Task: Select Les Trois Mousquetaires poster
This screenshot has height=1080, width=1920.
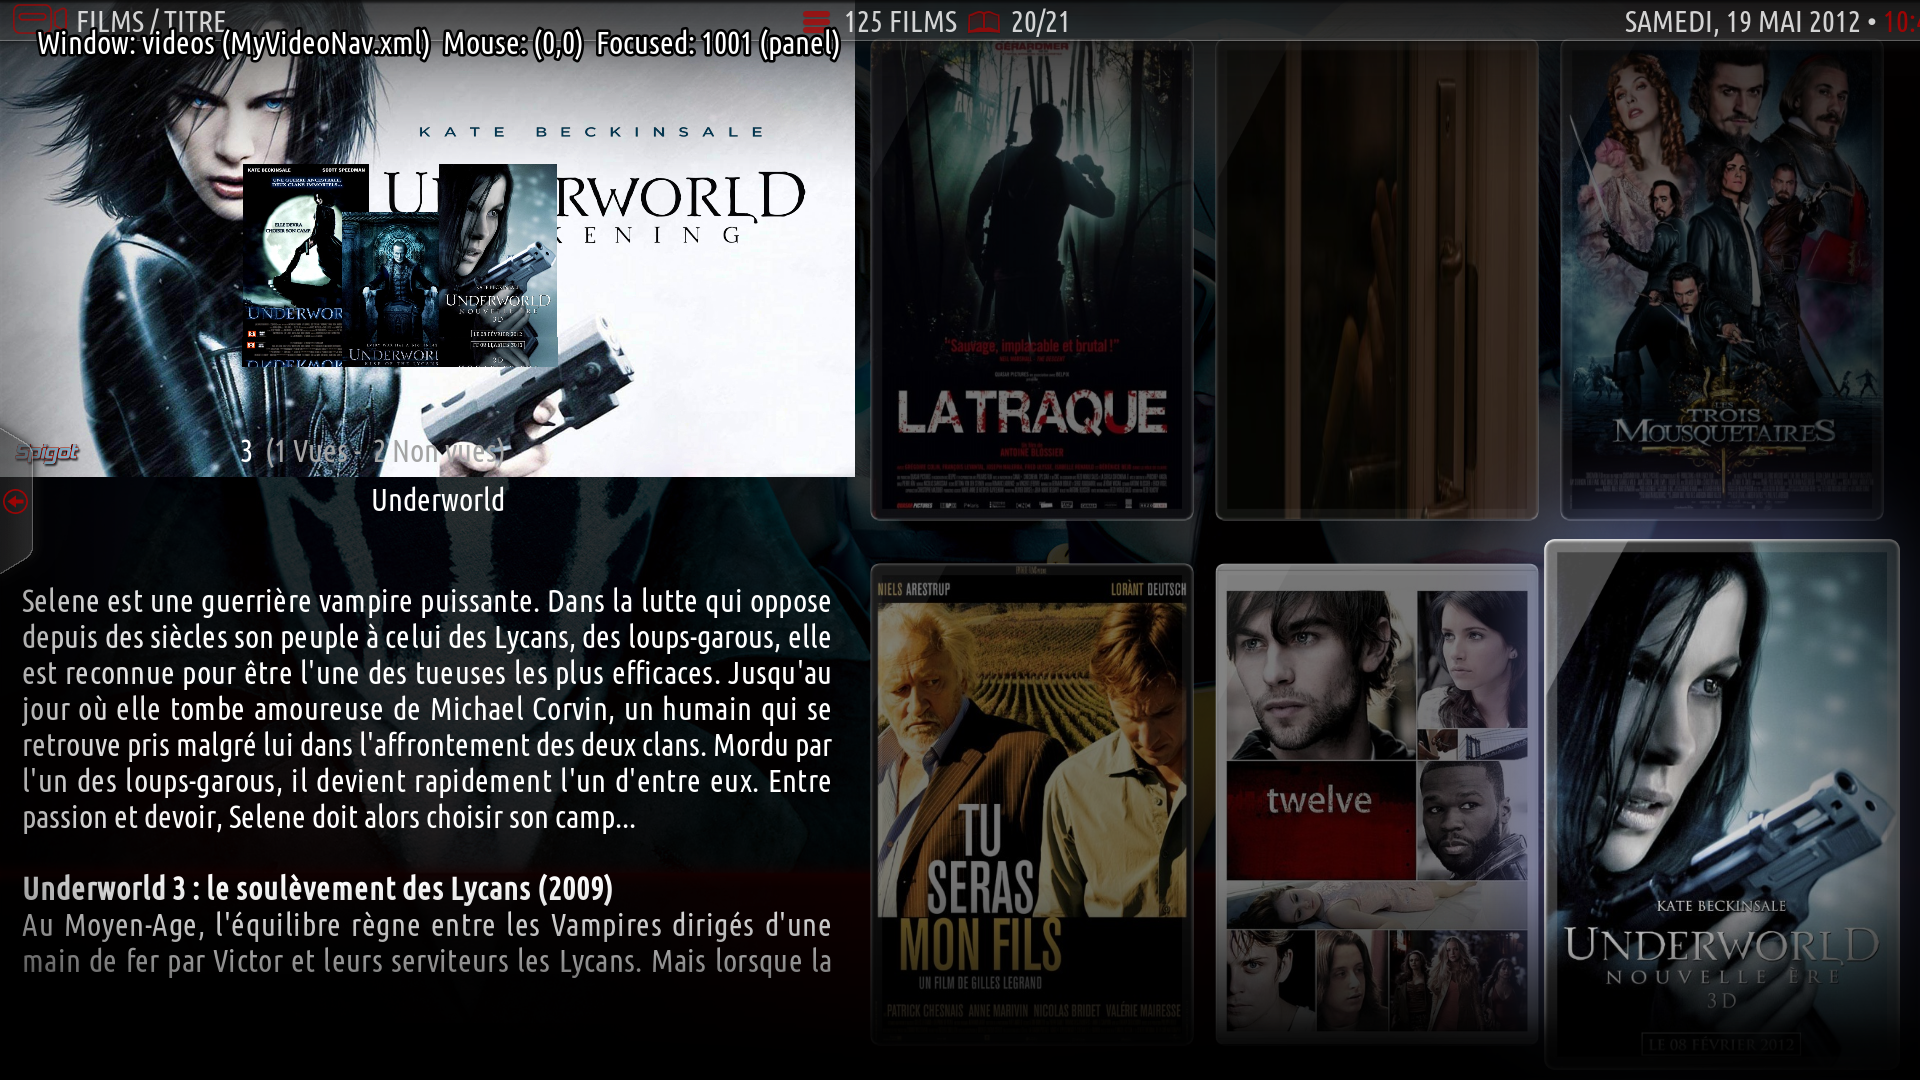Action: click(x=1721, y=280)
